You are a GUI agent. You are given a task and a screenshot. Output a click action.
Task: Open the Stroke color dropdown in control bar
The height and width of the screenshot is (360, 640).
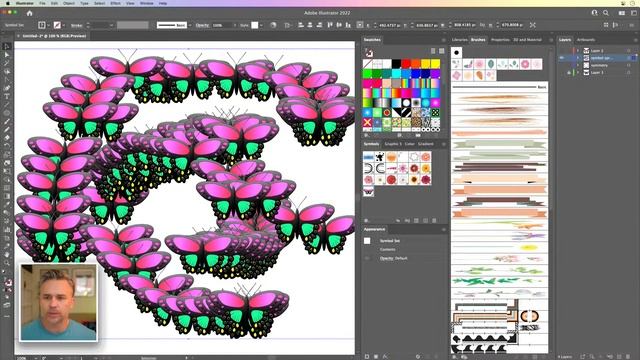(x=64, y=25)
